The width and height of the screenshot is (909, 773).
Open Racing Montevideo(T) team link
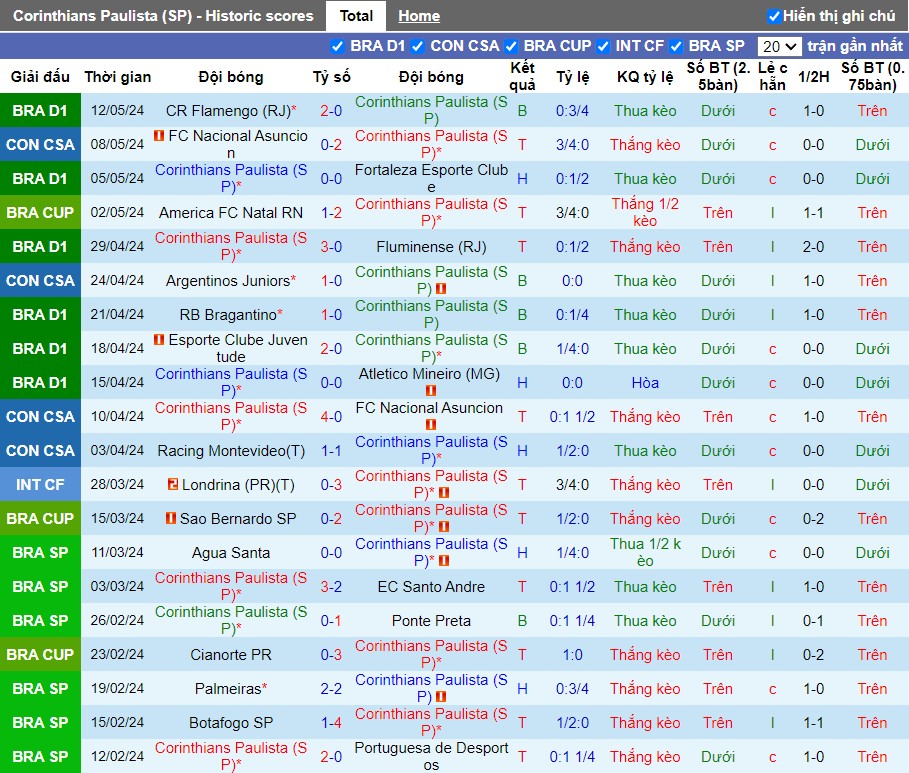[x=231, y=451]
